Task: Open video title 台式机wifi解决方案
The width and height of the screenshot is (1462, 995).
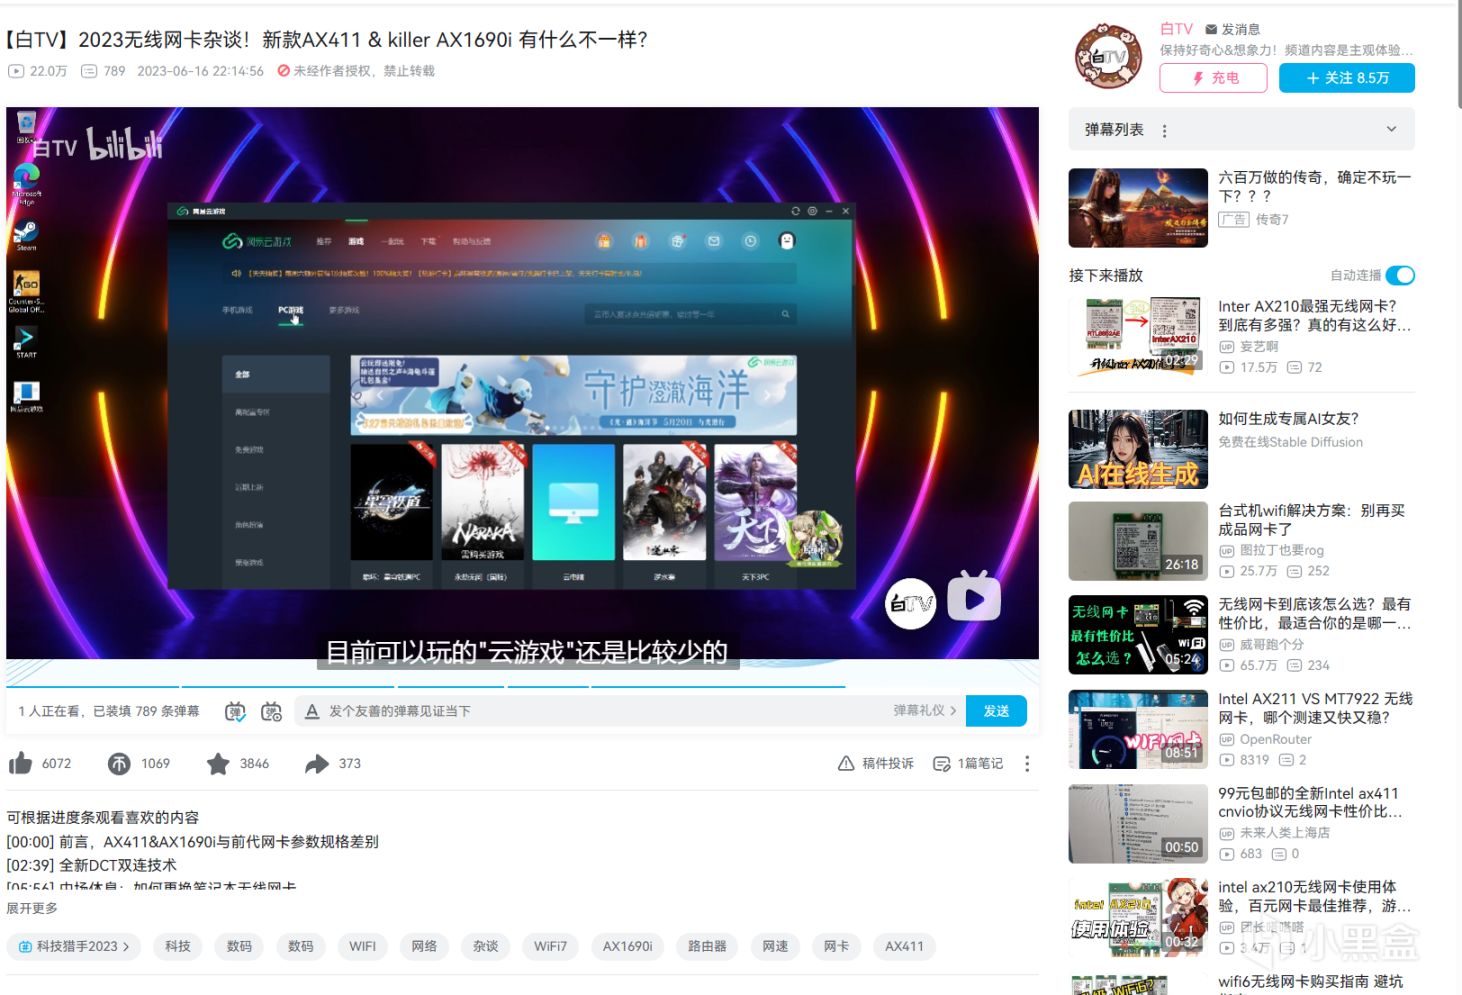Action: [x=1312, y=520]
